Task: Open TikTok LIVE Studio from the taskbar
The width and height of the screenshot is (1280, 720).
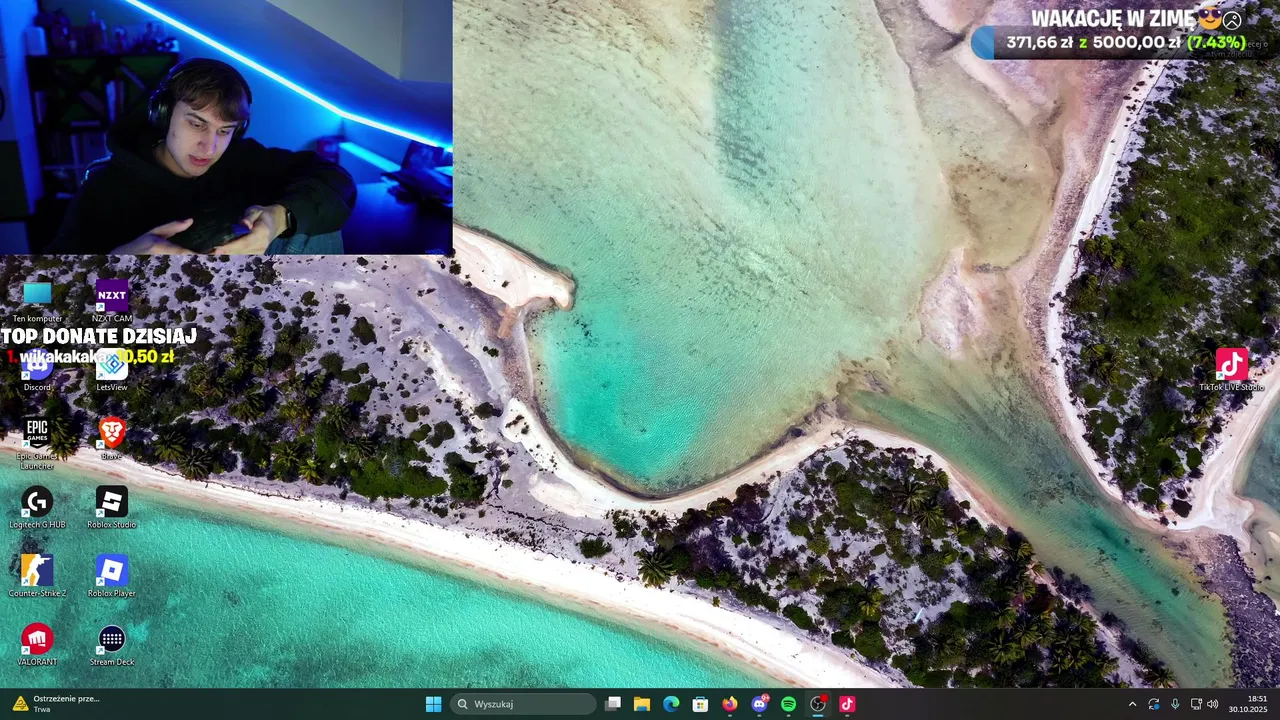Action: click(x=847, y=704)
